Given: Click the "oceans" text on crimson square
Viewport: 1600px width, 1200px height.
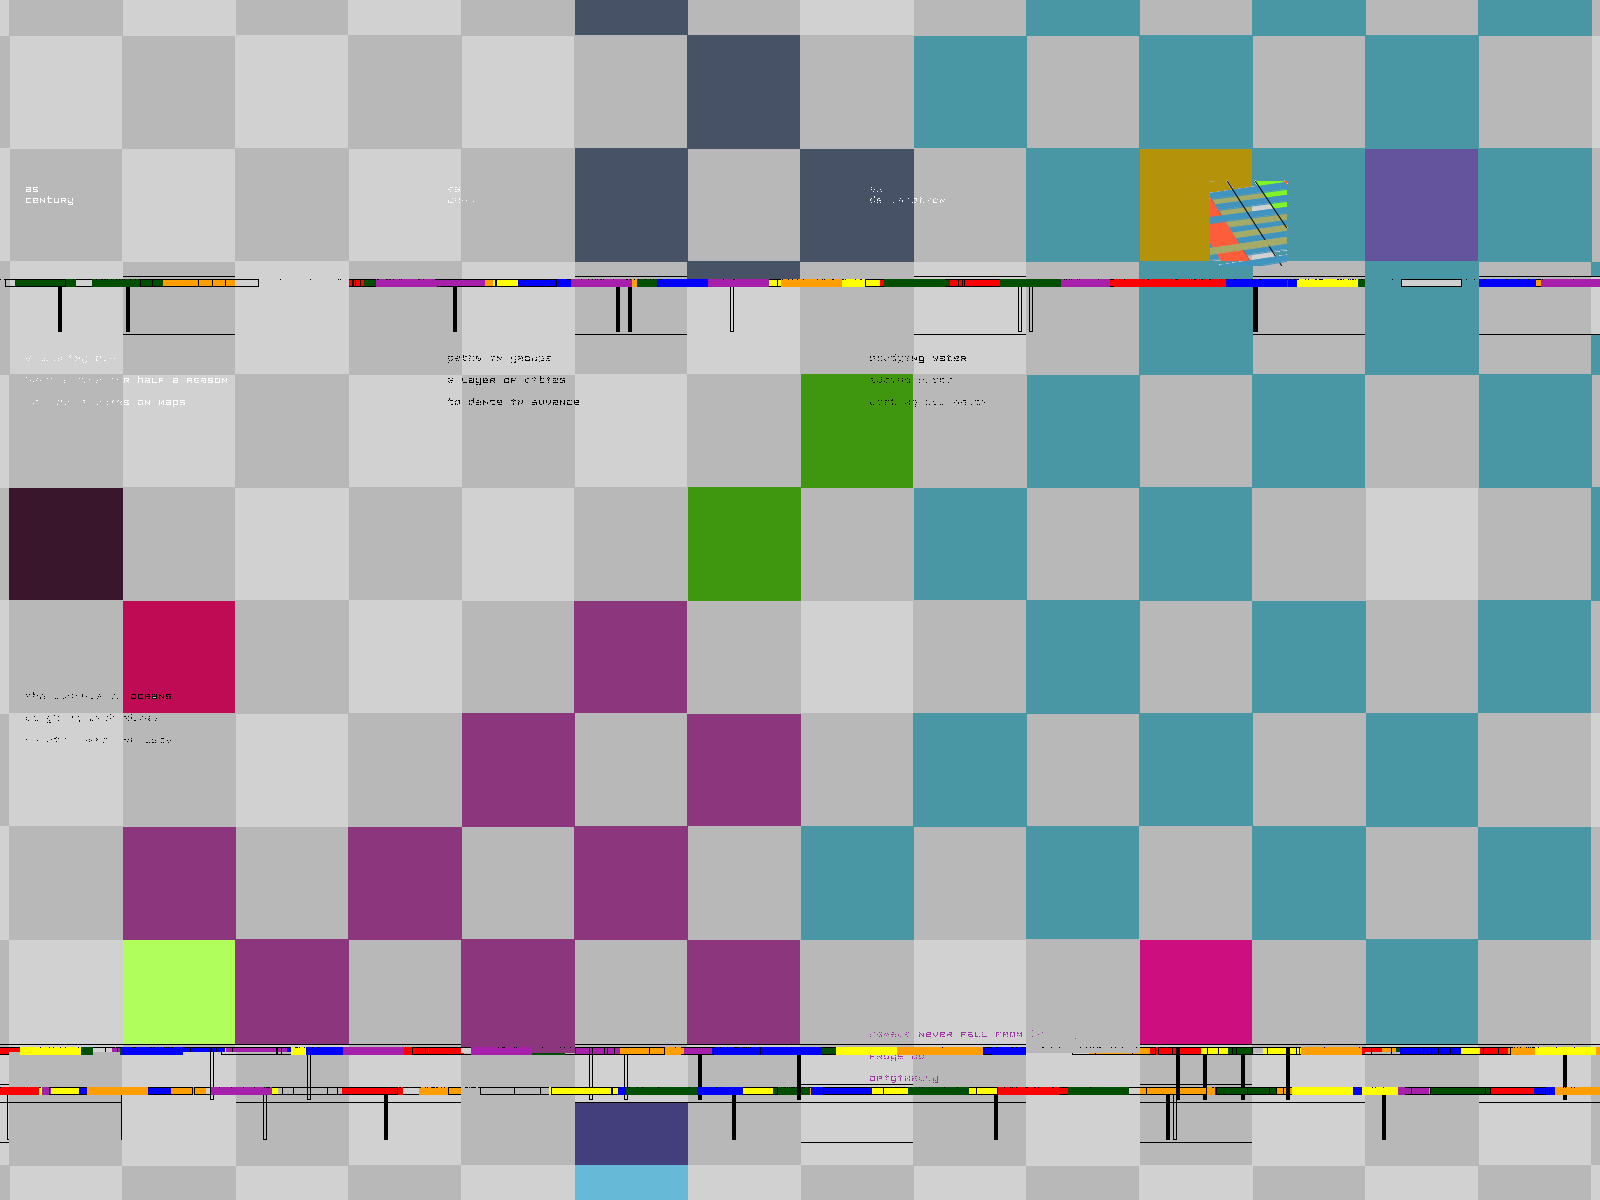Looking at the screenshot, I should [x=151, y=696].
